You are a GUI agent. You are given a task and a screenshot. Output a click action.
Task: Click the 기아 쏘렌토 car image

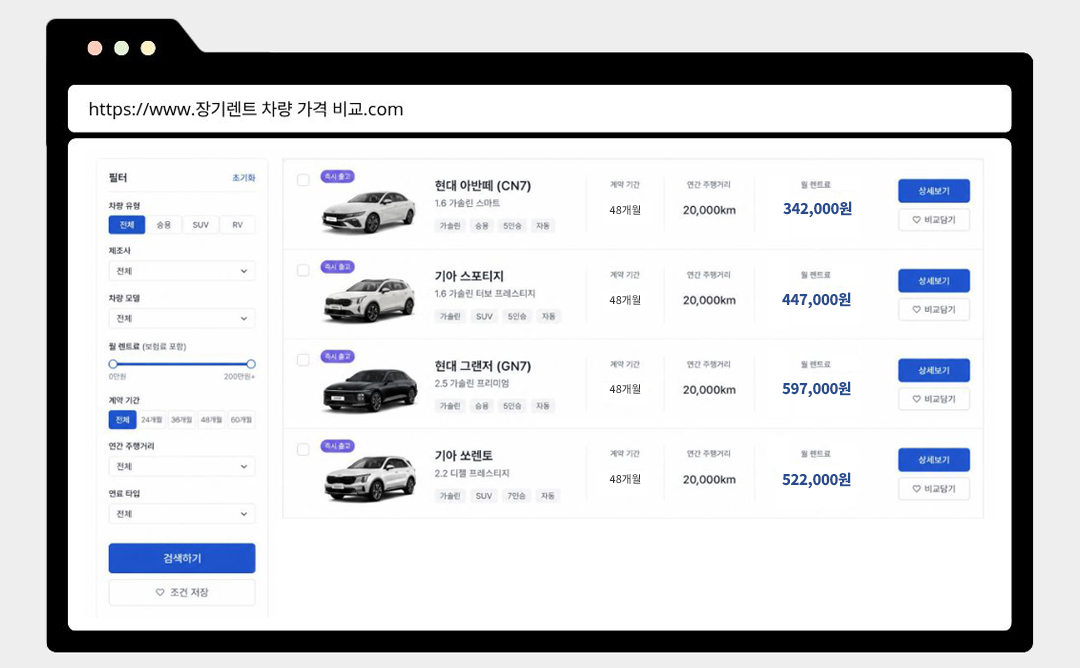[370, 479]
